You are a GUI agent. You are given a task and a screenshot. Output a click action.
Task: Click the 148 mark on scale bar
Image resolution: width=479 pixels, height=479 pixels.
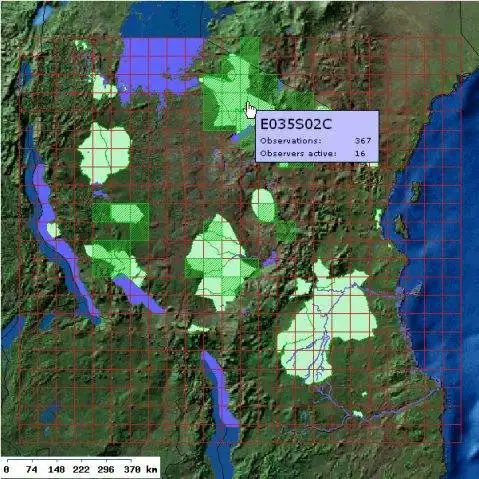point(56,470)
